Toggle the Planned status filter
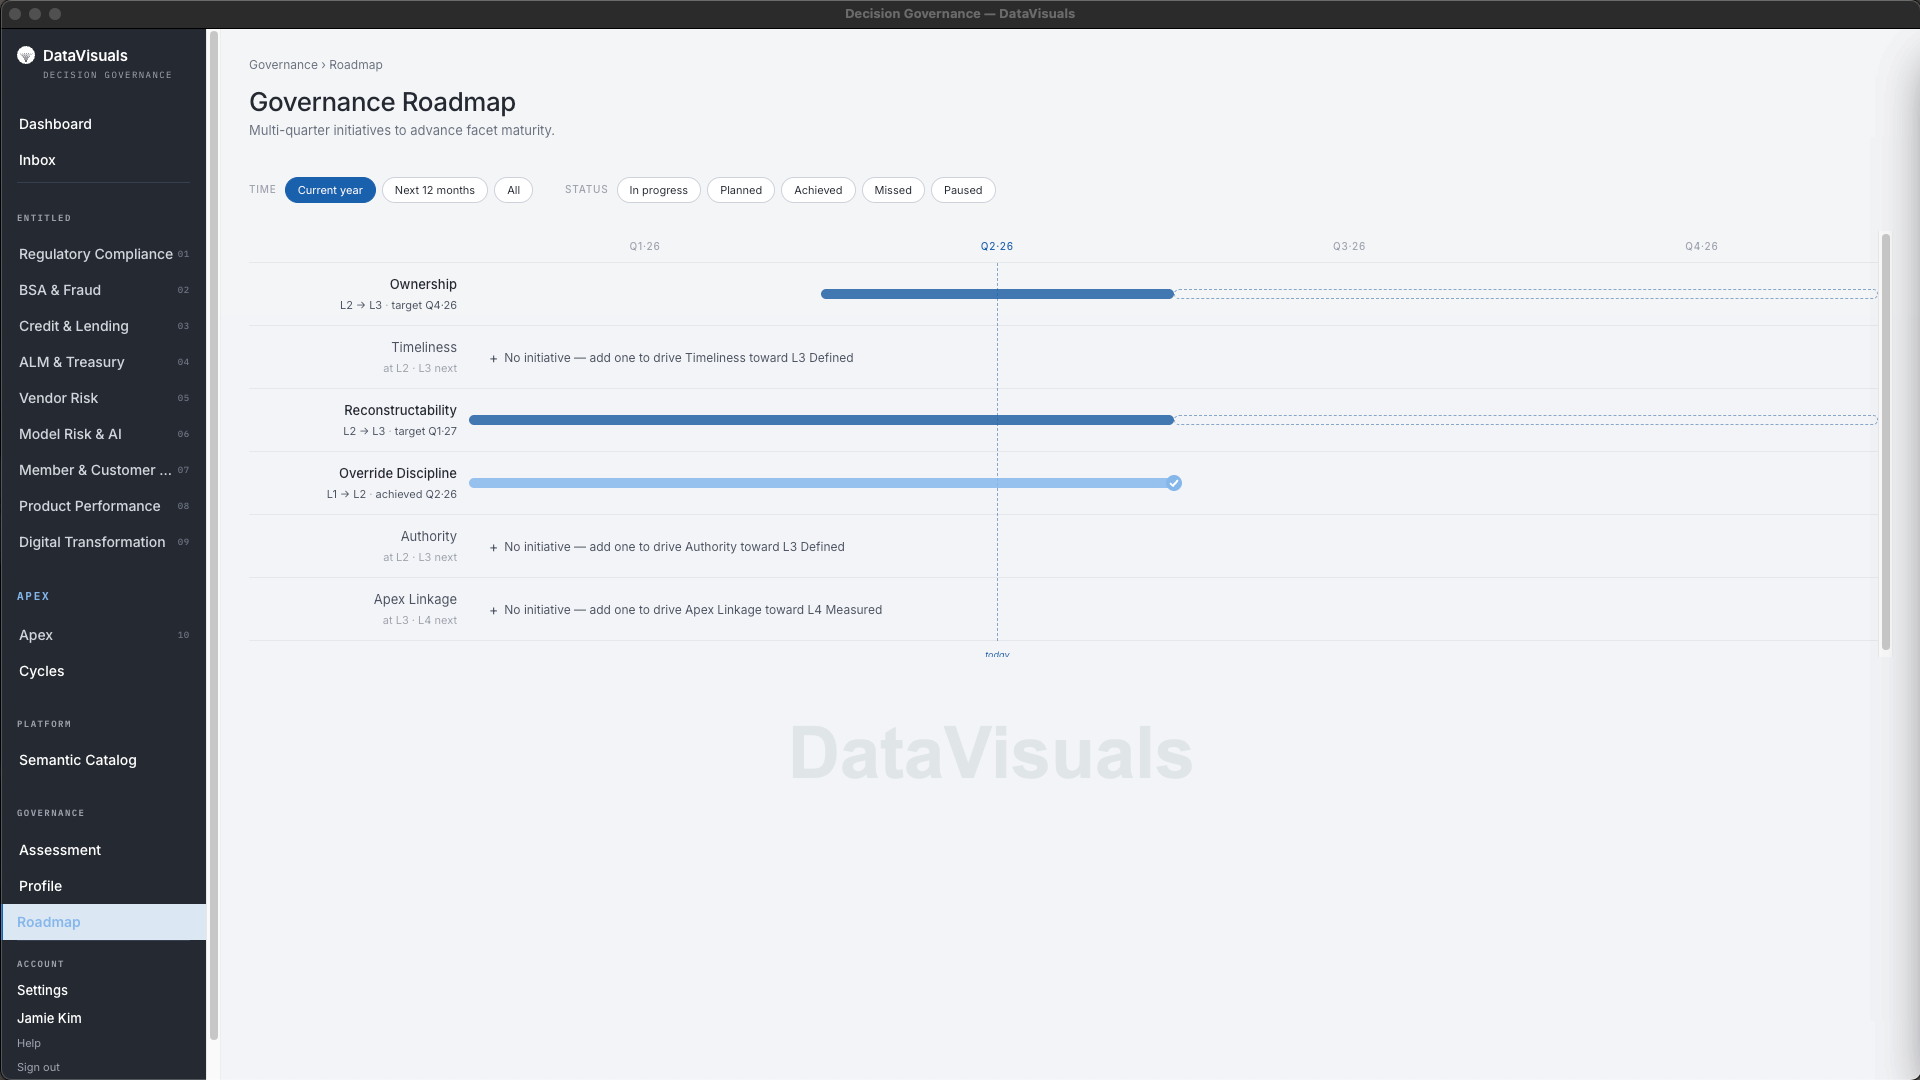 [x=741, y=190]
